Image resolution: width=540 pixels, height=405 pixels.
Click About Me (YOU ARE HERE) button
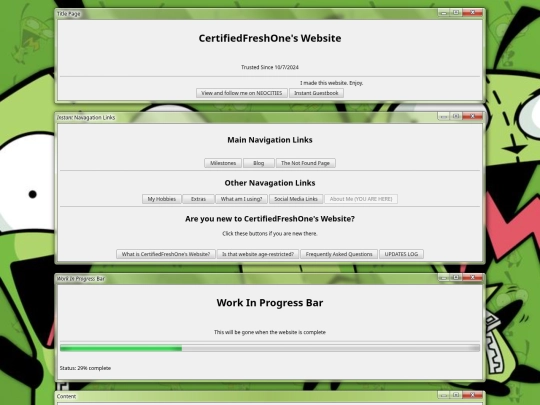click(x=361, y=199)
